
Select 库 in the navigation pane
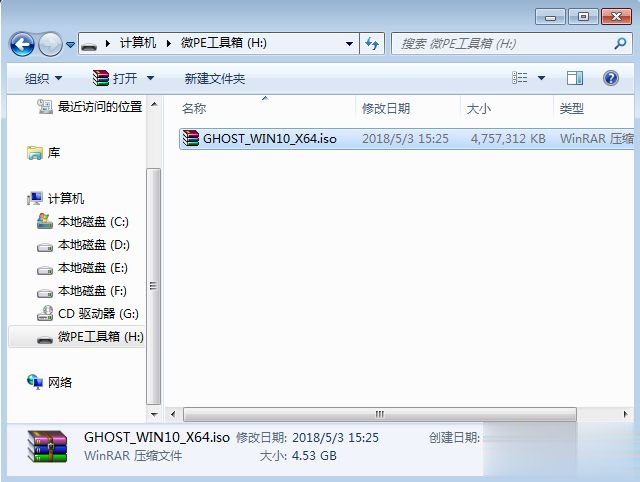pos(54,153)
